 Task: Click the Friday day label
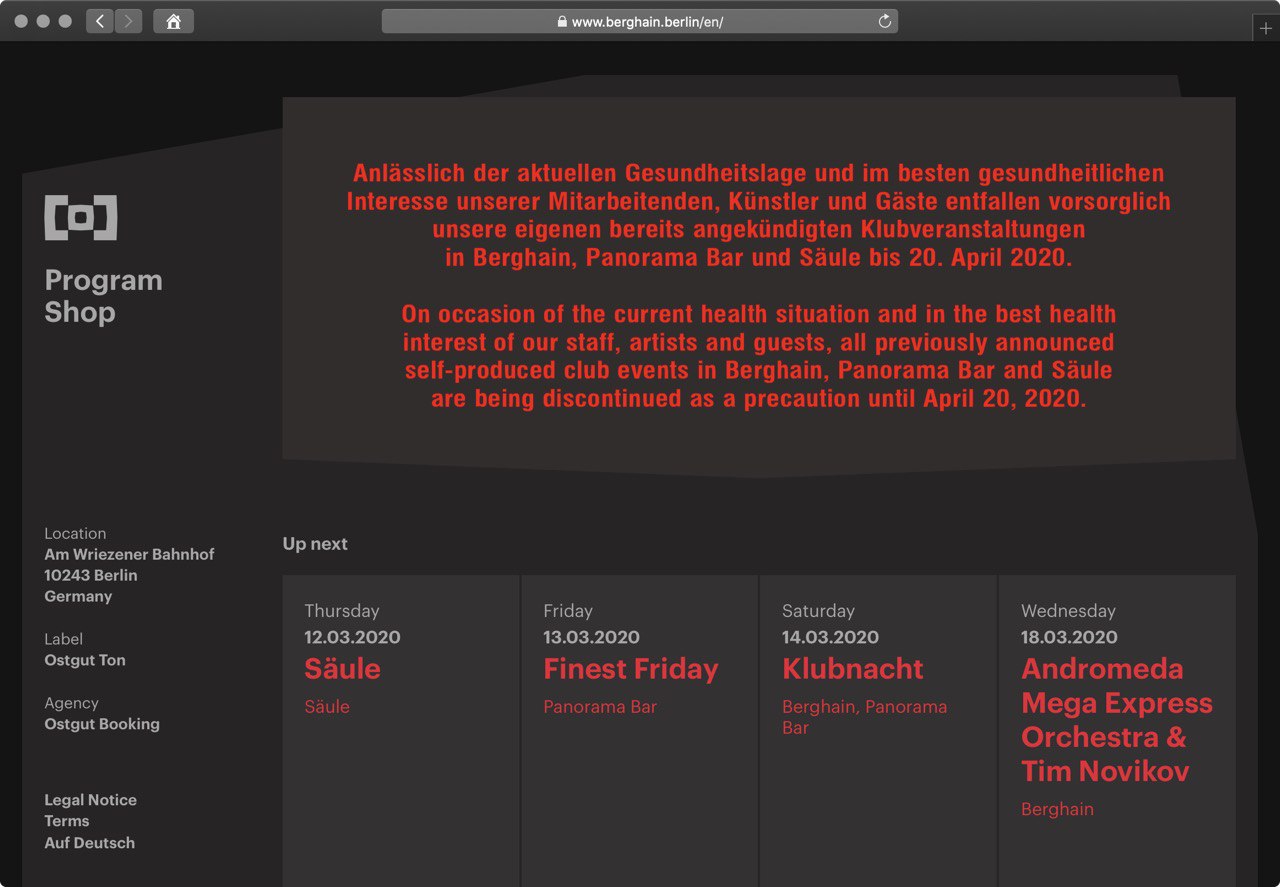[568, 611]
